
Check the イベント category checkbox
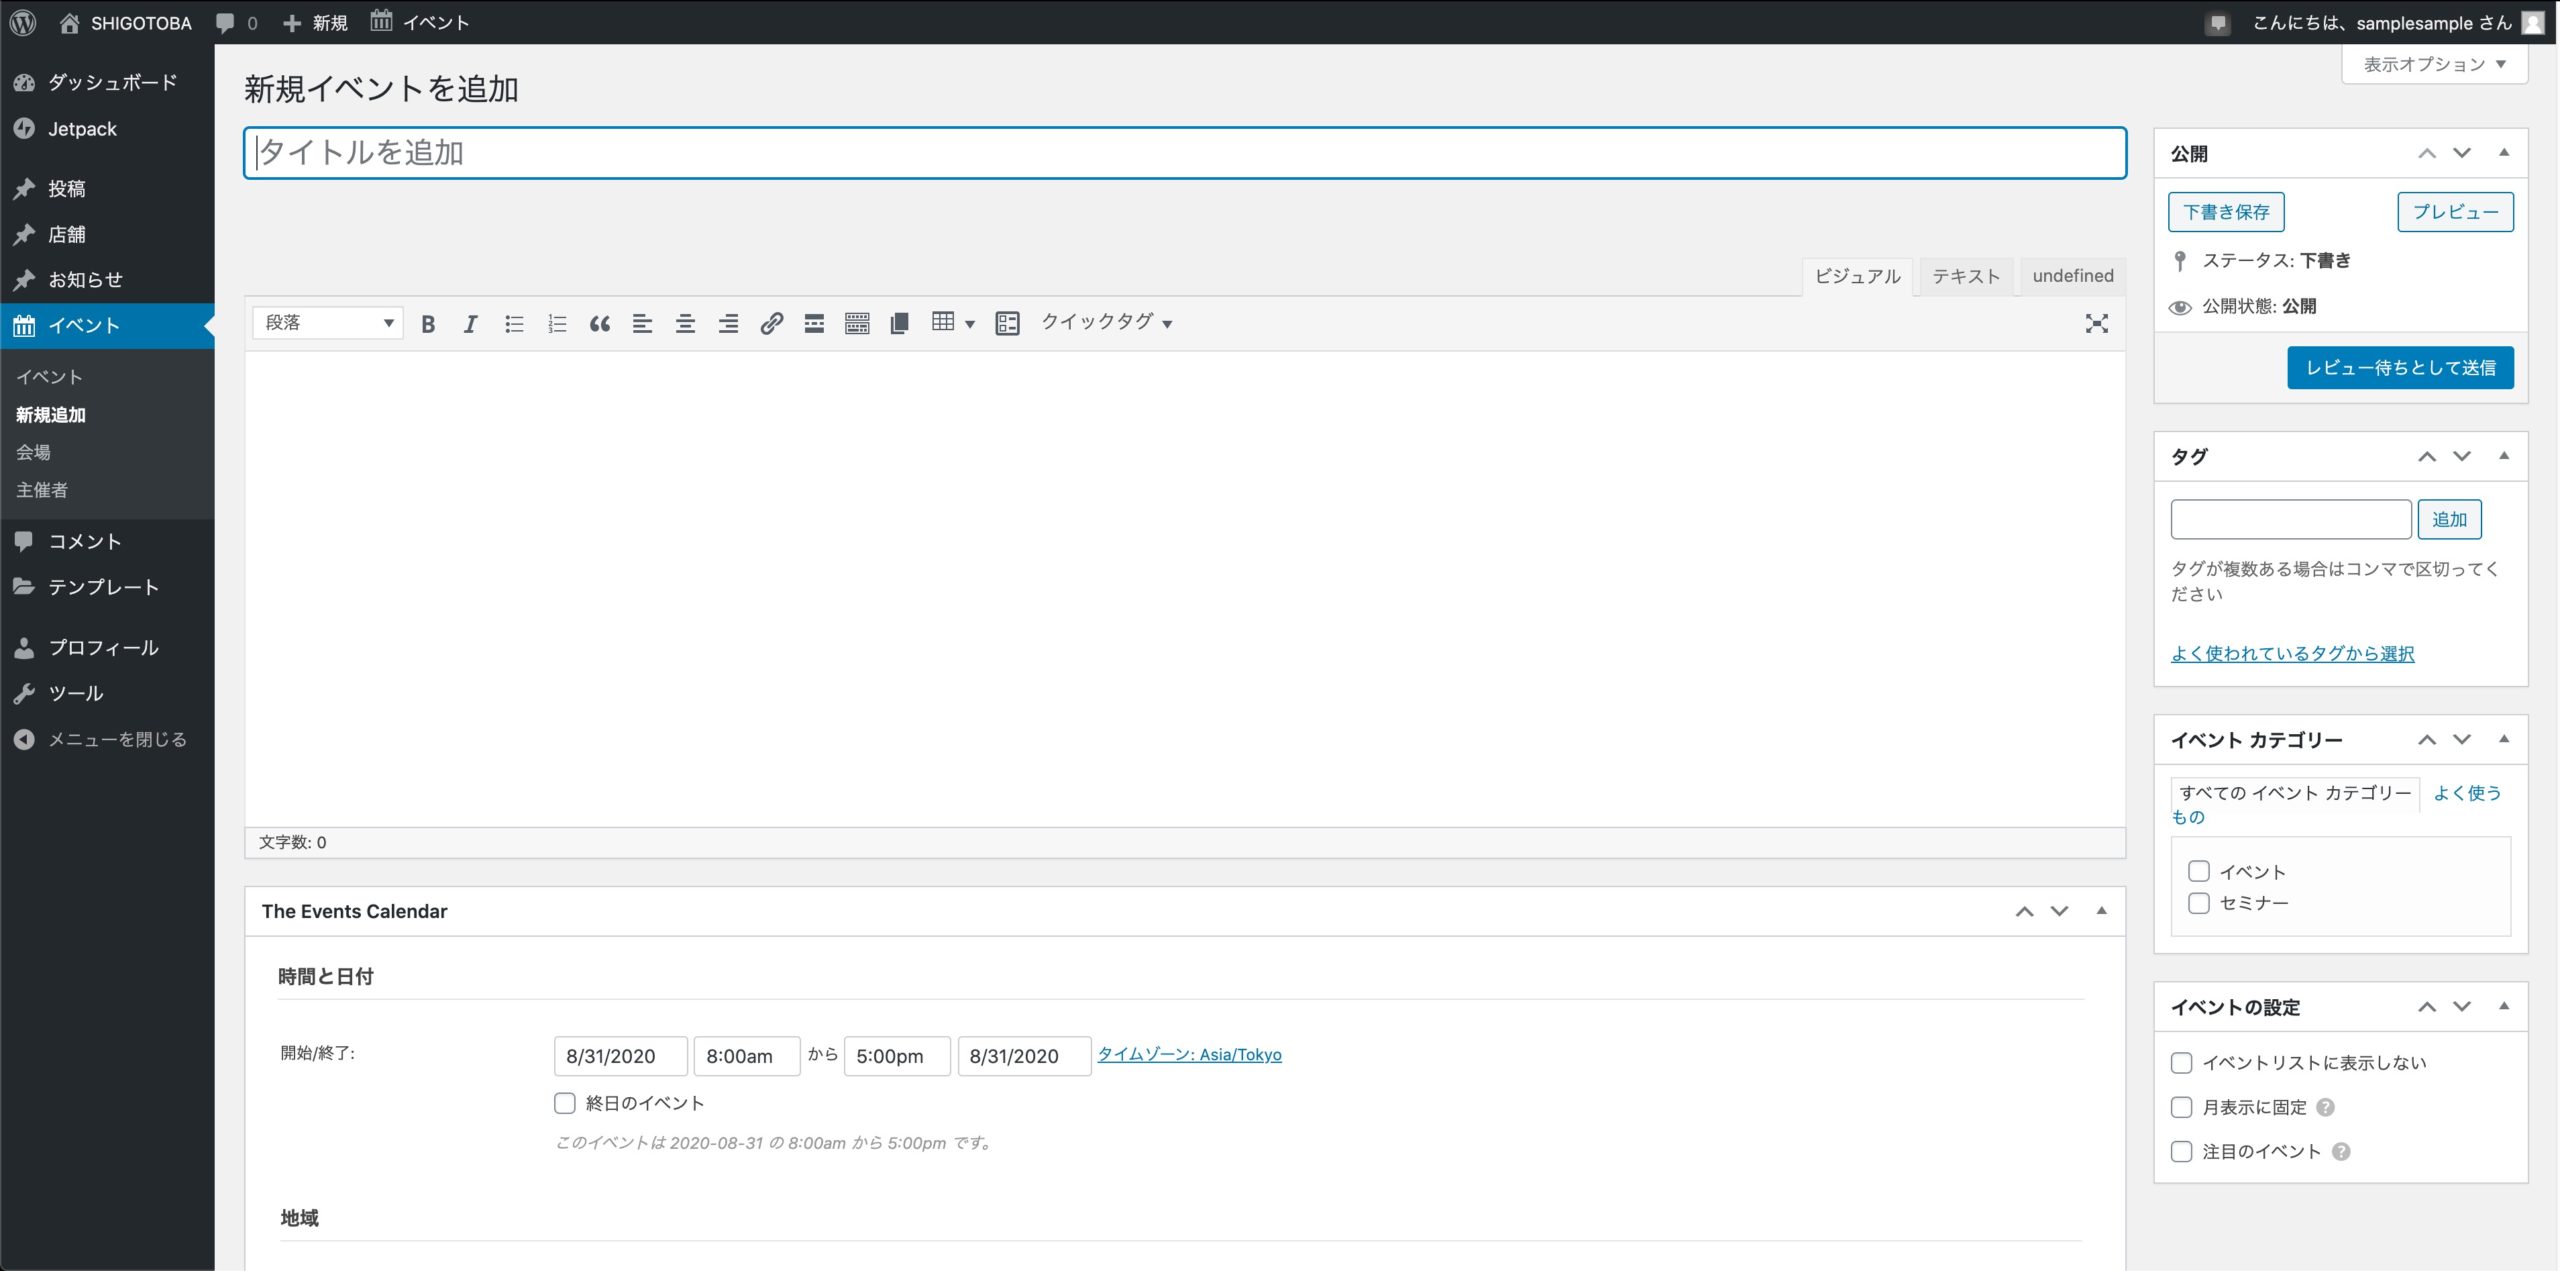[x=2199, y=871]
